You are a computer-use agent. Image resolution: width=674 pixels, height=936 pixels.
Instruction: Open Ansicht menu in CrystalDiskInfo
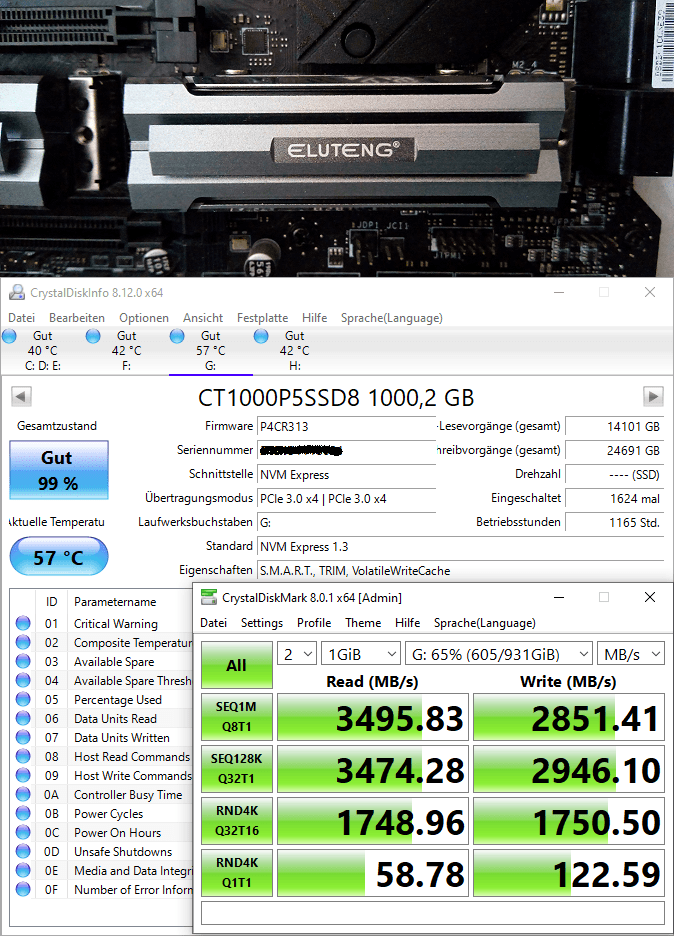click(202, 318)
